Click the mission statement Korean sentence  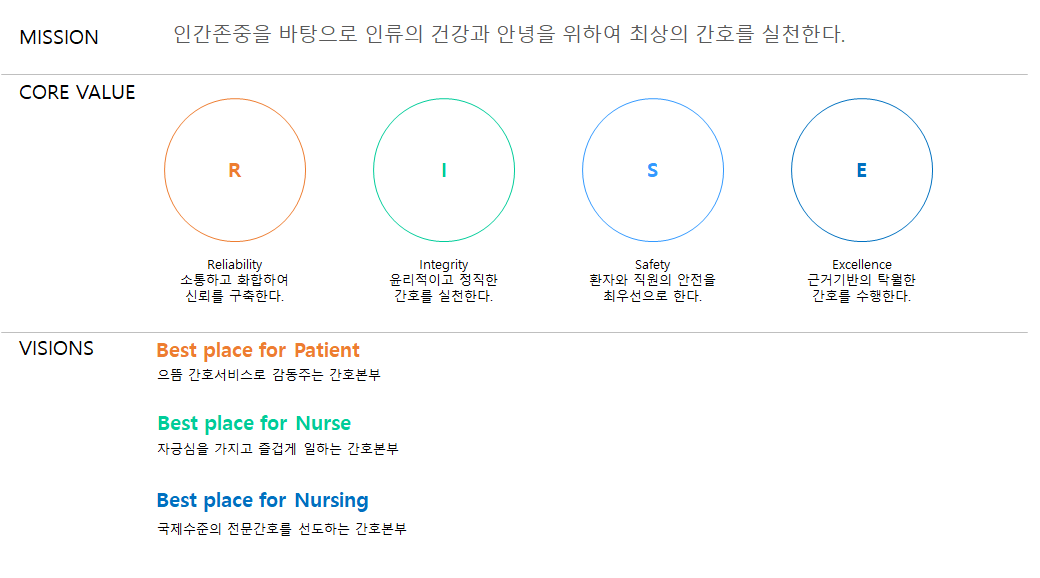509,34
